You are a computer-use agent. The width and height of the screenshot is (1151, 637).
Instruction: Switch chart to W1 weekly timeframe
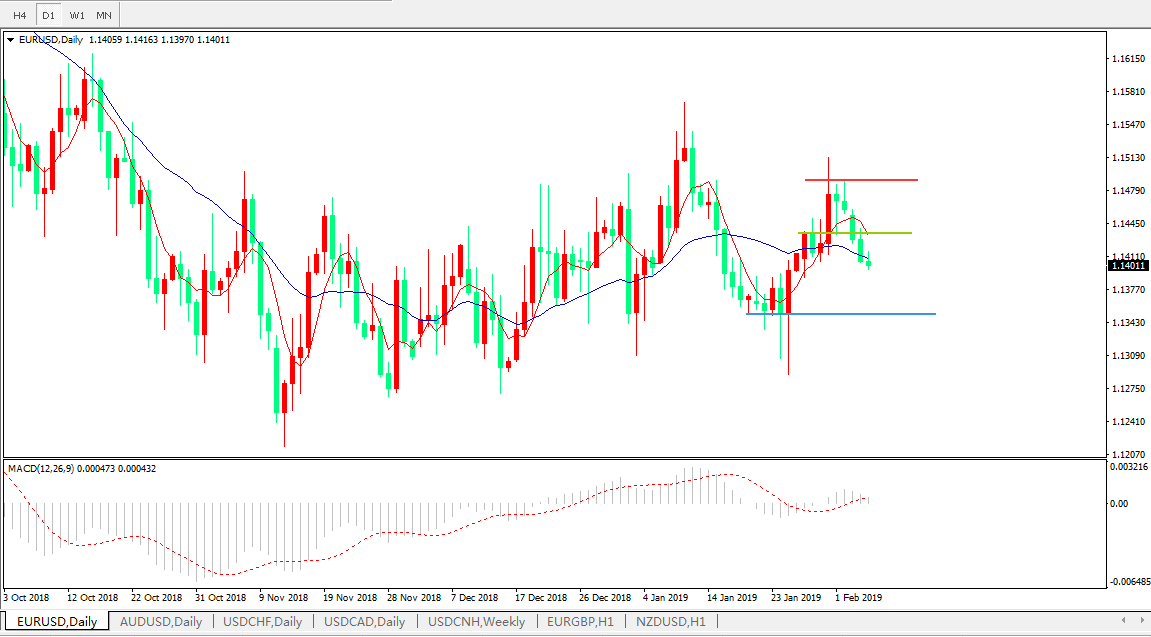point(77,15)
